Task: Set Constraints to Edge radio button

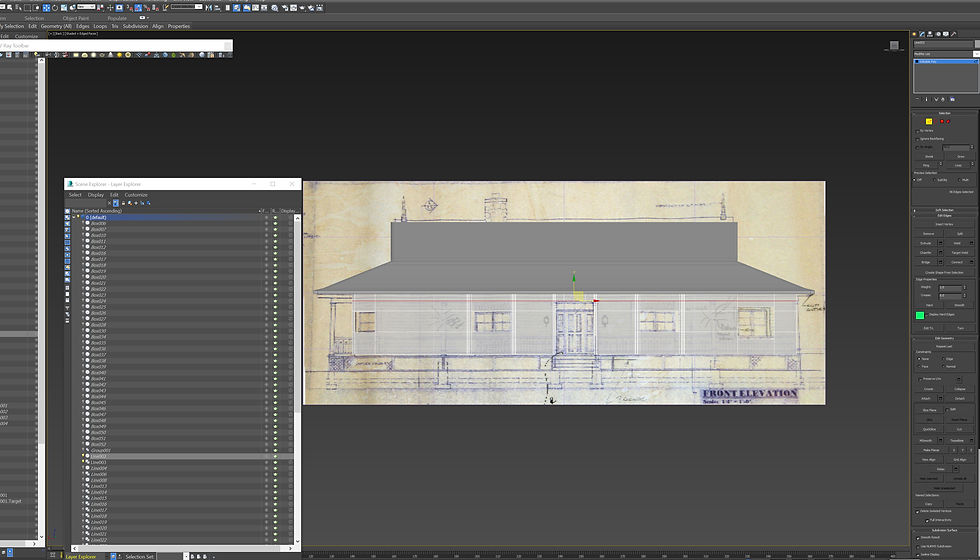Action: 943,359
